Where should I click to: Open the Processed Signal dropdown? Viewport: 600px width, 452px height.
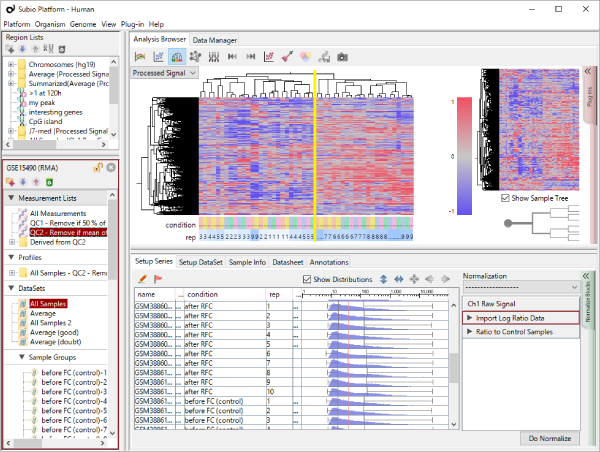click(x=165, y=73)
